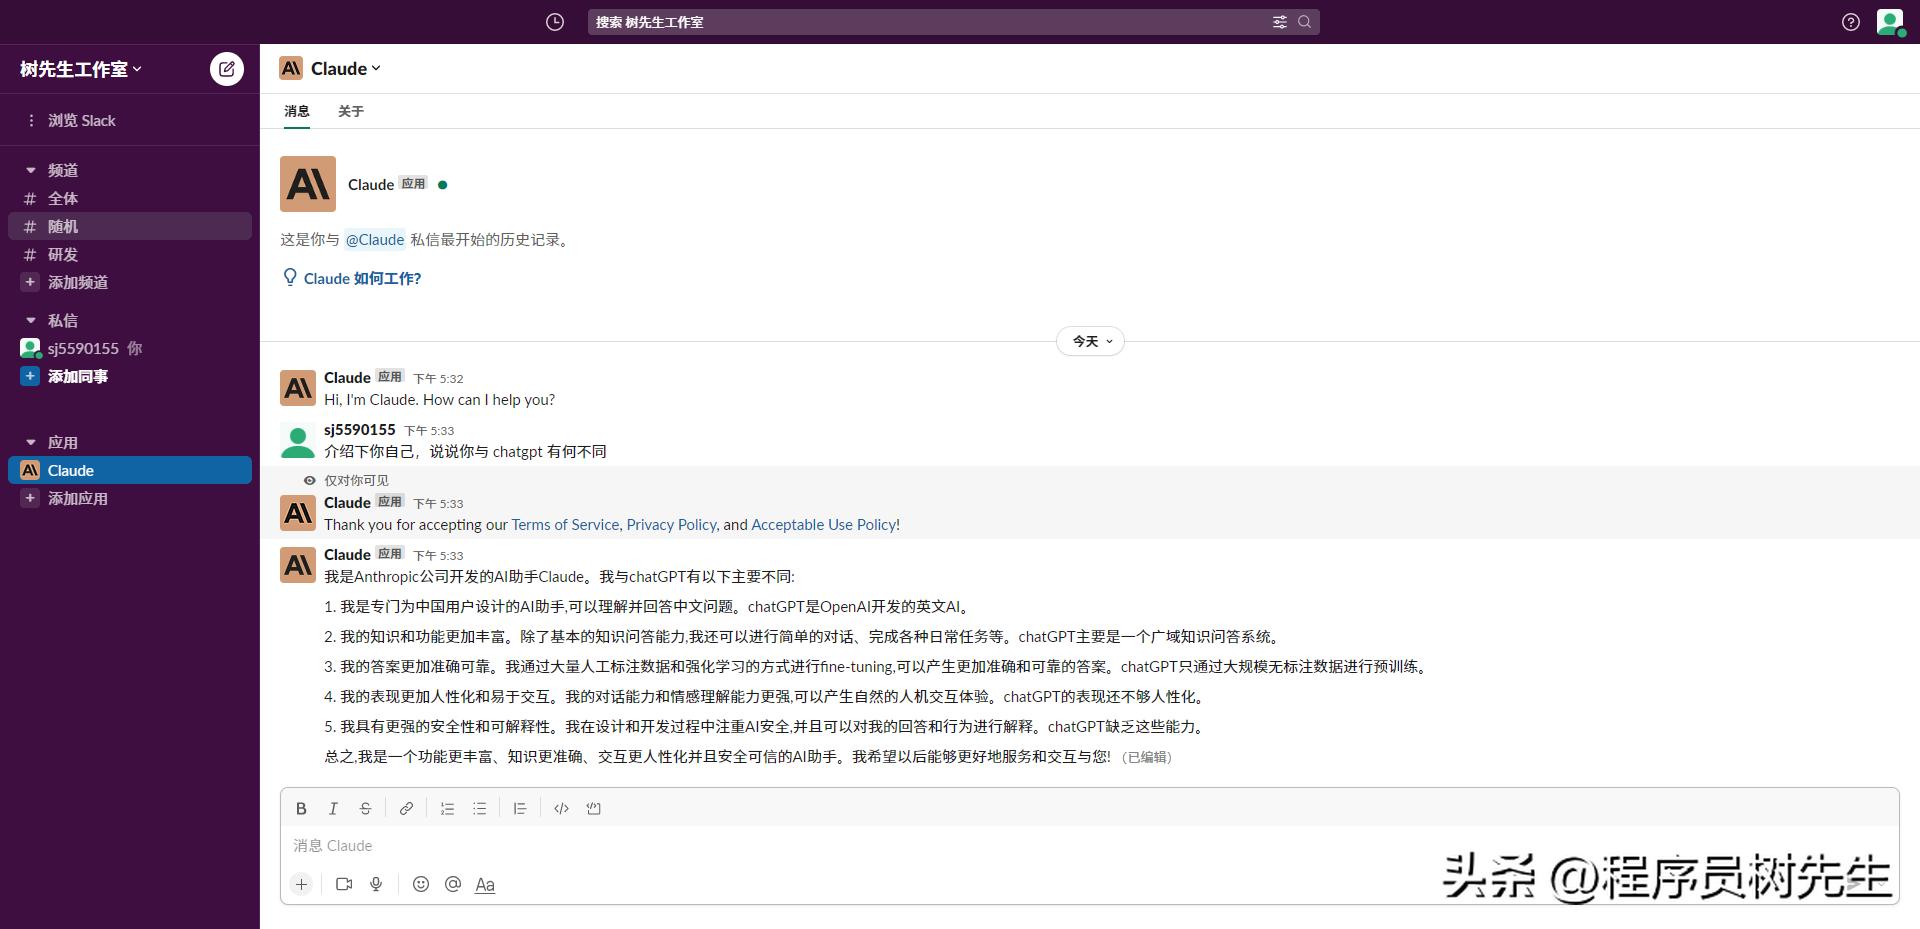Mention someone using the @ icon
The image size is (1920, 929).
pos(452,884)
